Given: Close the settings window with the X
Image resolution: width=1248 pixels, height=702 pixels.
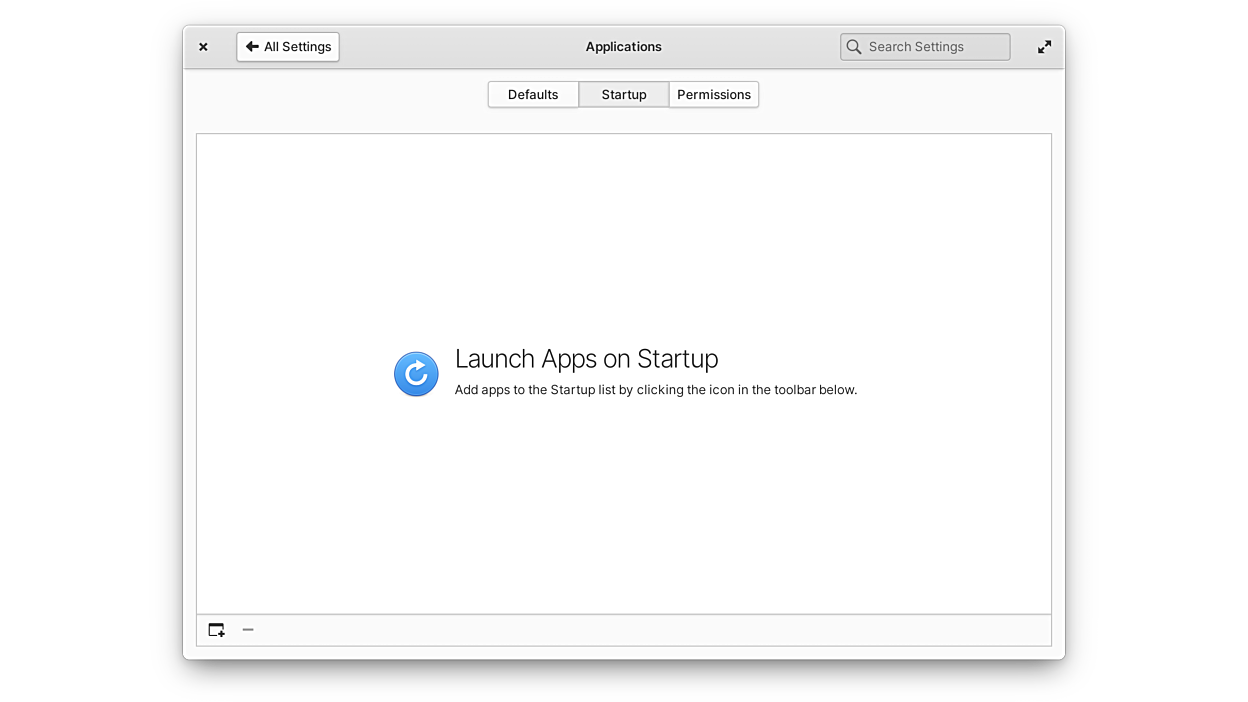Looking at the screenshot, I should [x=203, y=47].
